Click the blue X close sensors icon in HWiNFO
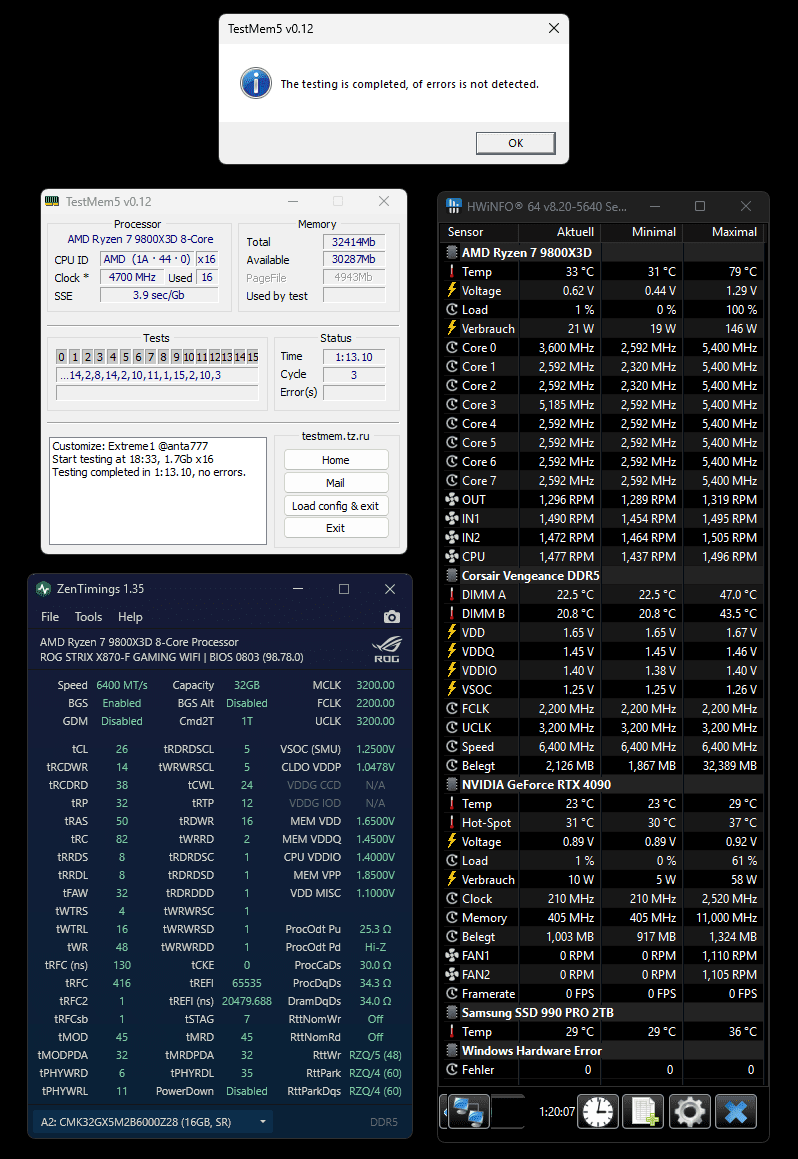The image size is (798, 1159). click(x=736, y=1112)
